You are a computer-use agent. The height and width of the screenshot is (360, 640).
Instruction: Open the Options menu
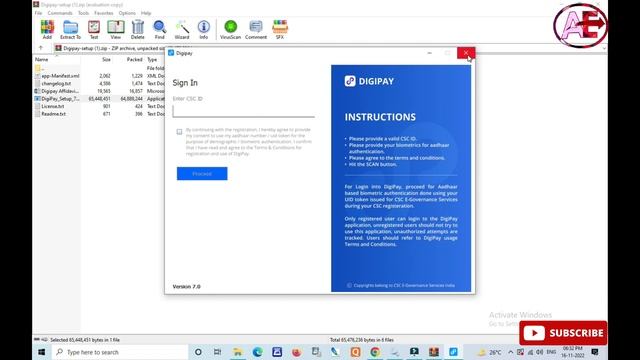pyautogui.click(x=127, y=13)
